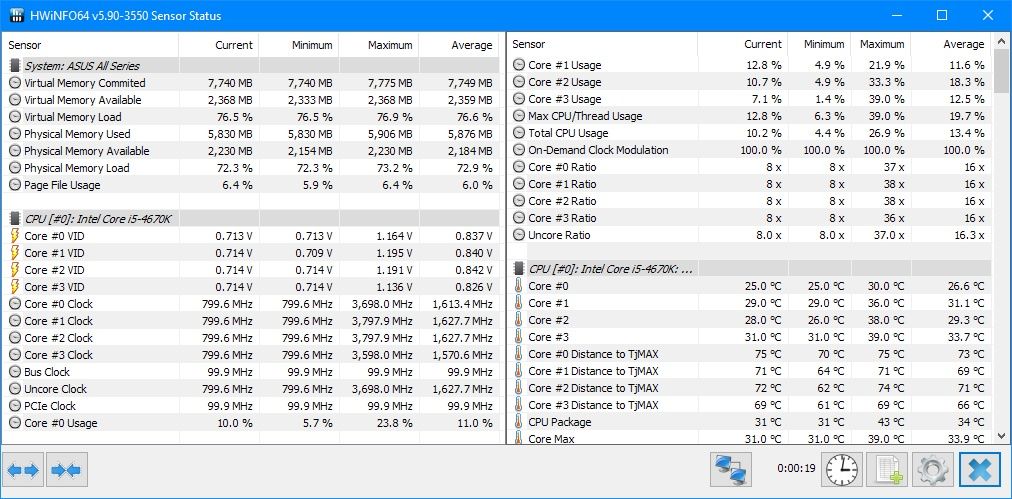This screenshot has height=499, width=1012.
Task: Click the icon beside Page File Usage
Action: 15,185
